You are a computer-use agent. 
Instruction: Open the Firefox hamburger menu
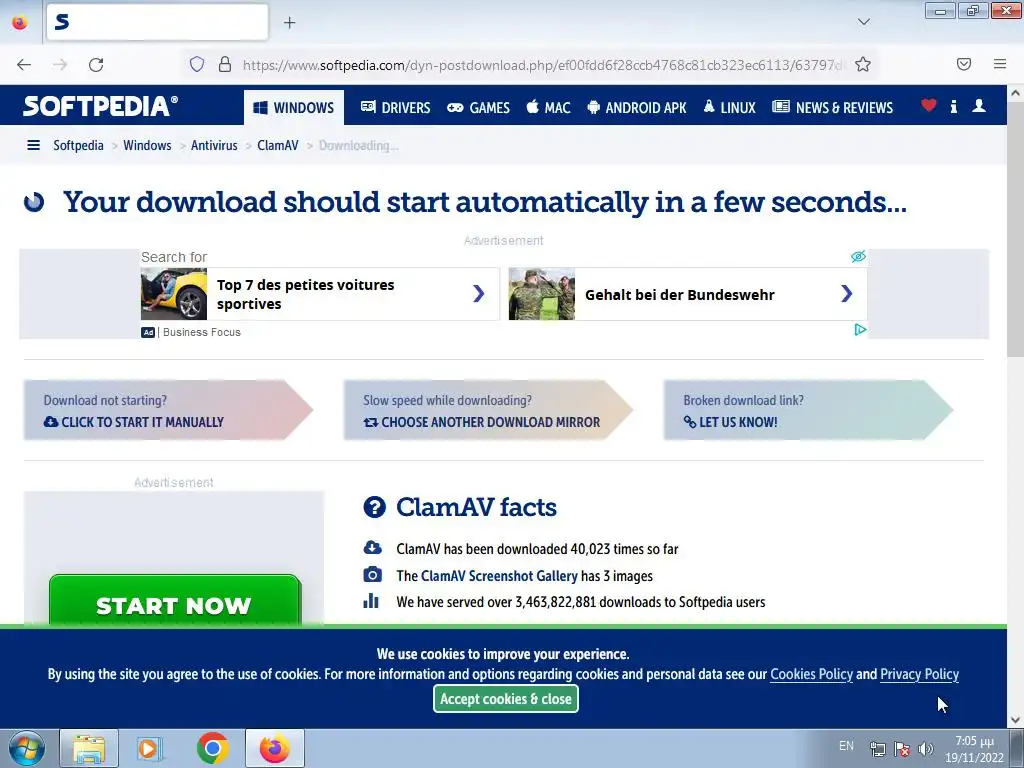[1000, 64]
